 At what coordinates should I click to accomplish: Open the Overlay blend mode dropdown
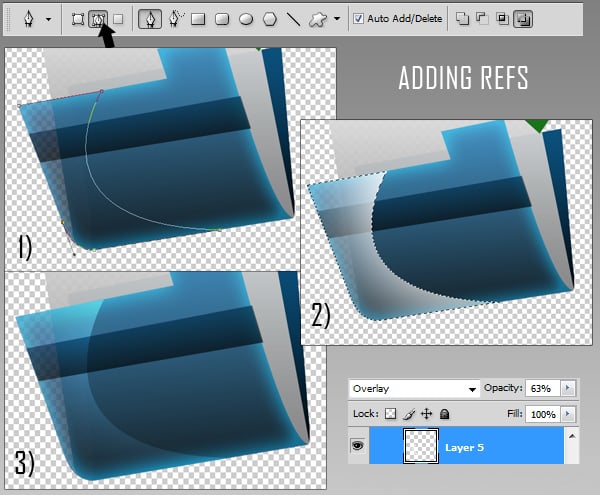(414, 388)
